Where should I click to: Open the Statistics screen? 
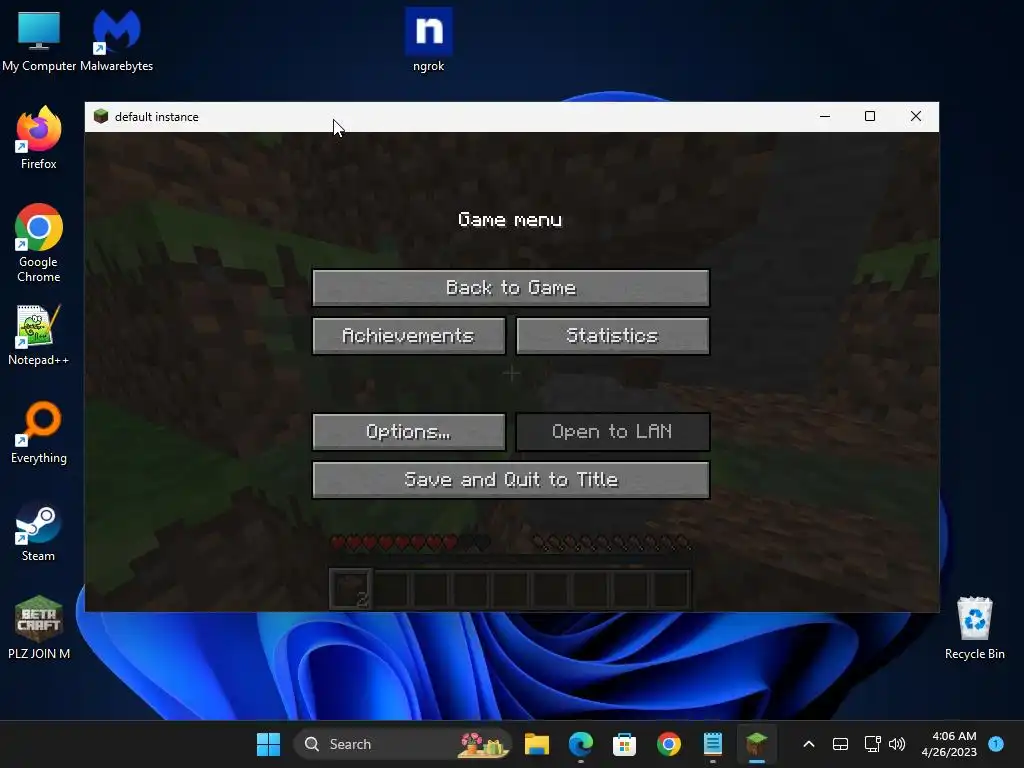point(613,336)
